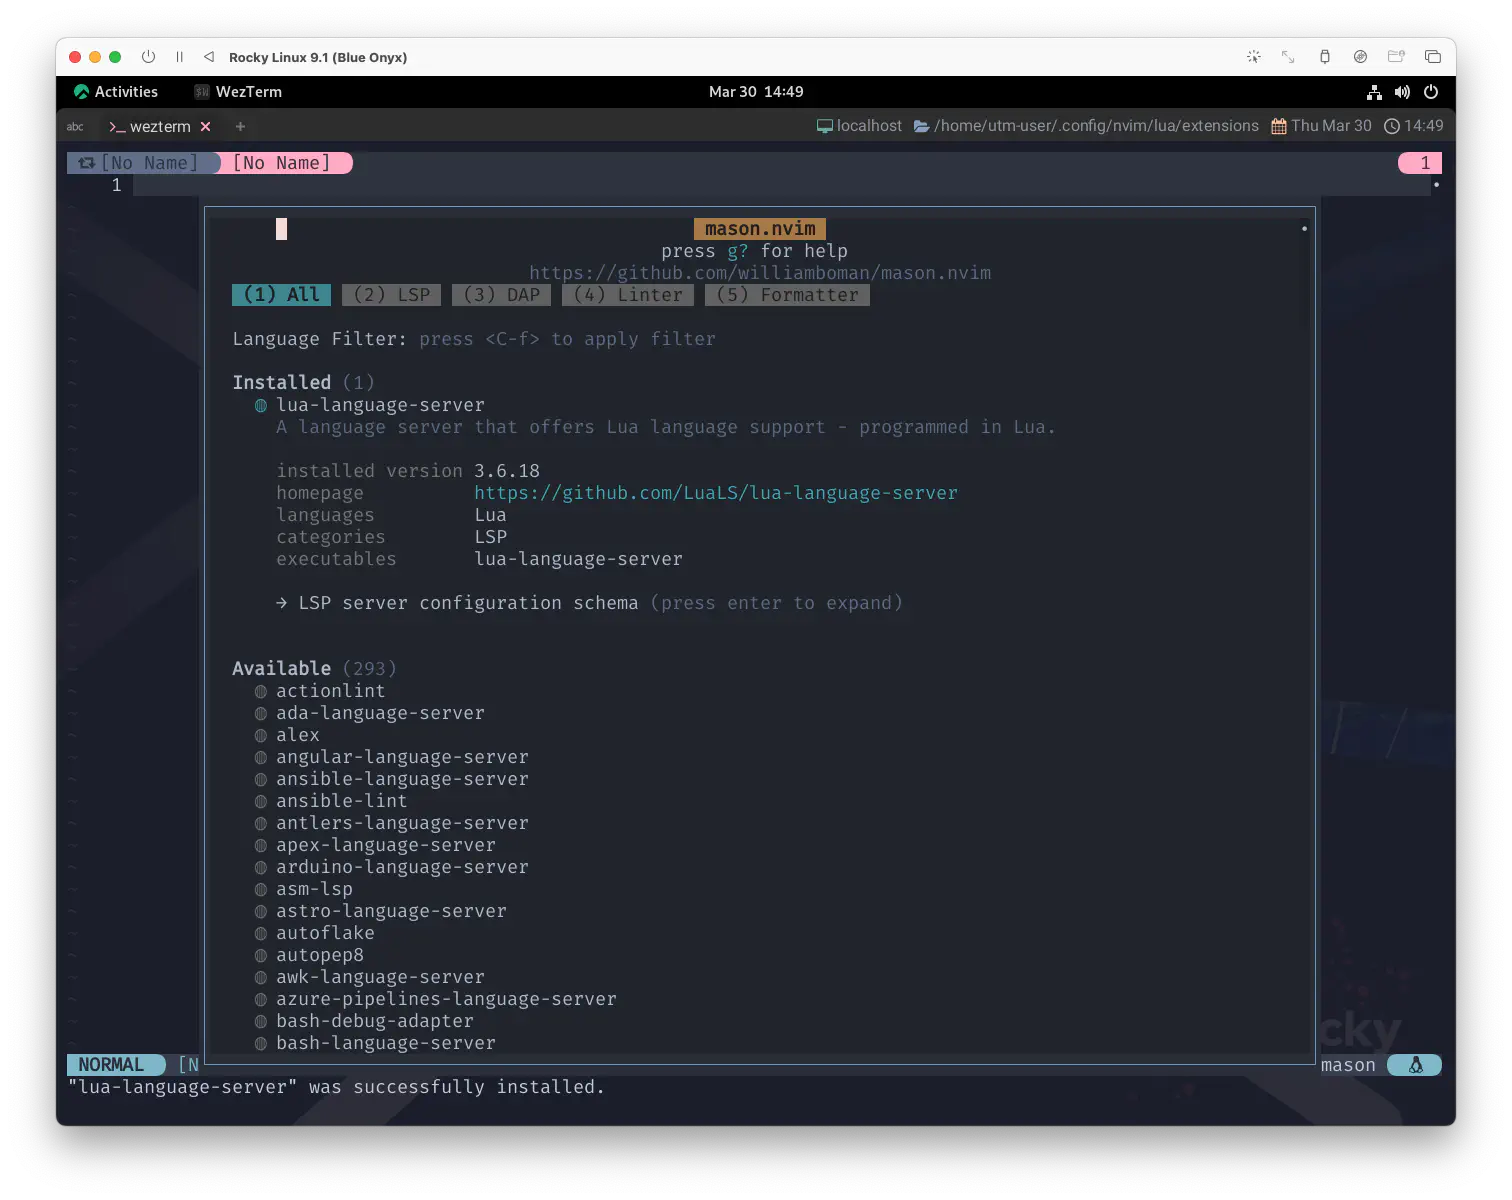1512x1200 pixels.
Task: Select the bash-debug-adapter package
Action: click(x=375, y=1021)
